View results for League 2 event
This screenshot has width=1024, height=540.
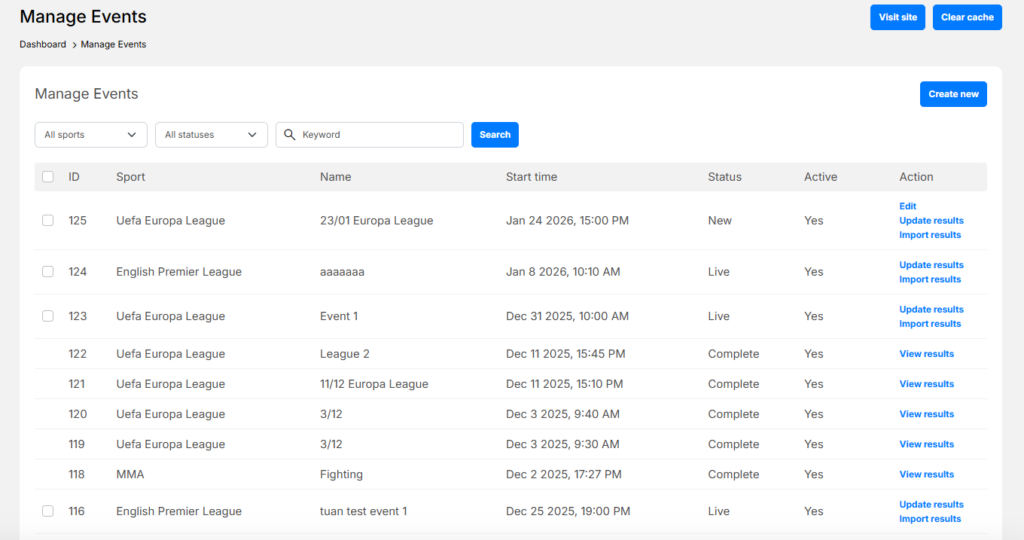pyautogui.click(x=926, y=354)
